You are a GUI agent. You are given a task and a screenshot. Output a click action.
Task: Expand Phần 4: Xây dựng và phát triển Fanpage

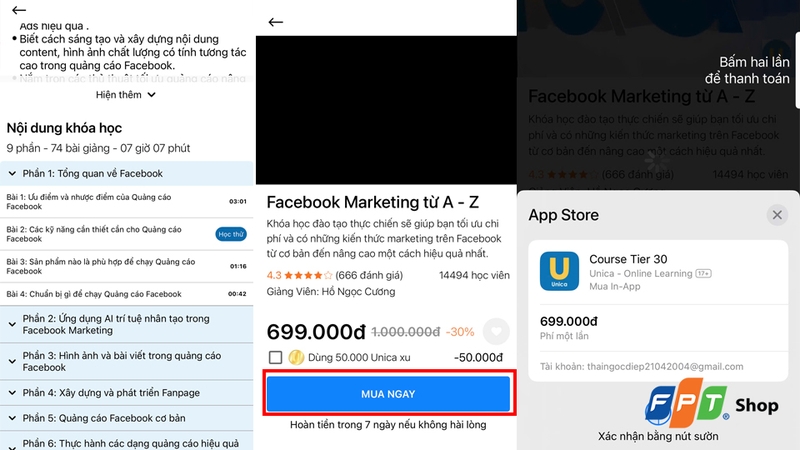tap(127, 393)
